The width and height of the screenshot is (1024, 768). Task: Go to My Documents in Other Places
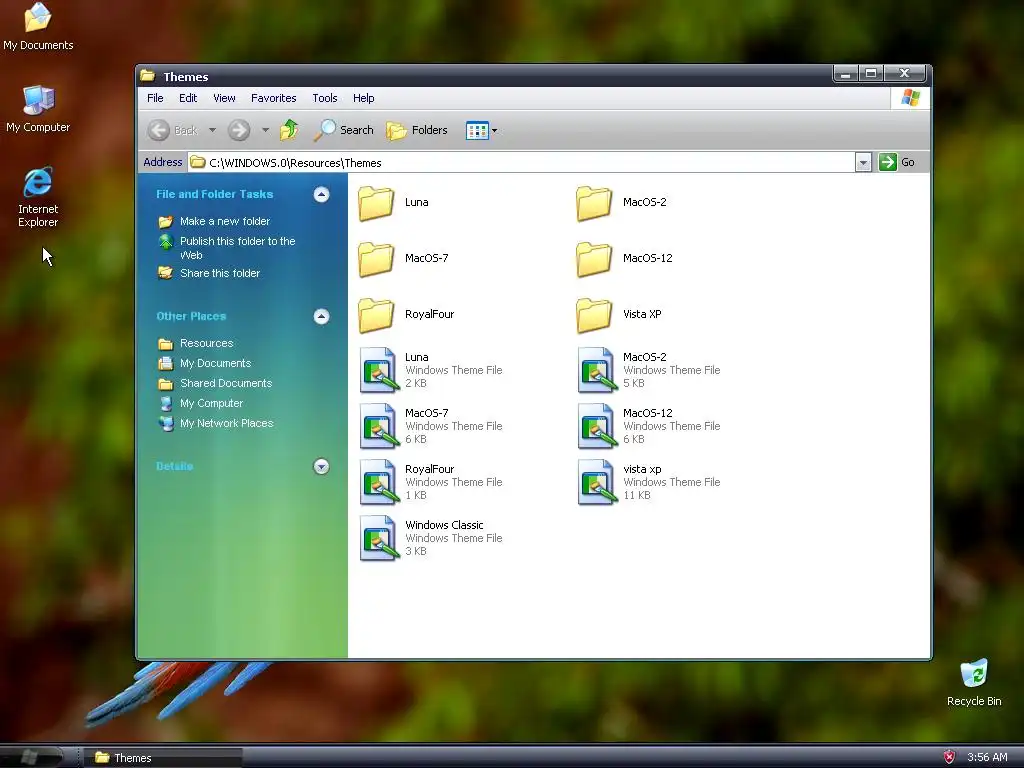pyautogui.click(x=216, y=363)
